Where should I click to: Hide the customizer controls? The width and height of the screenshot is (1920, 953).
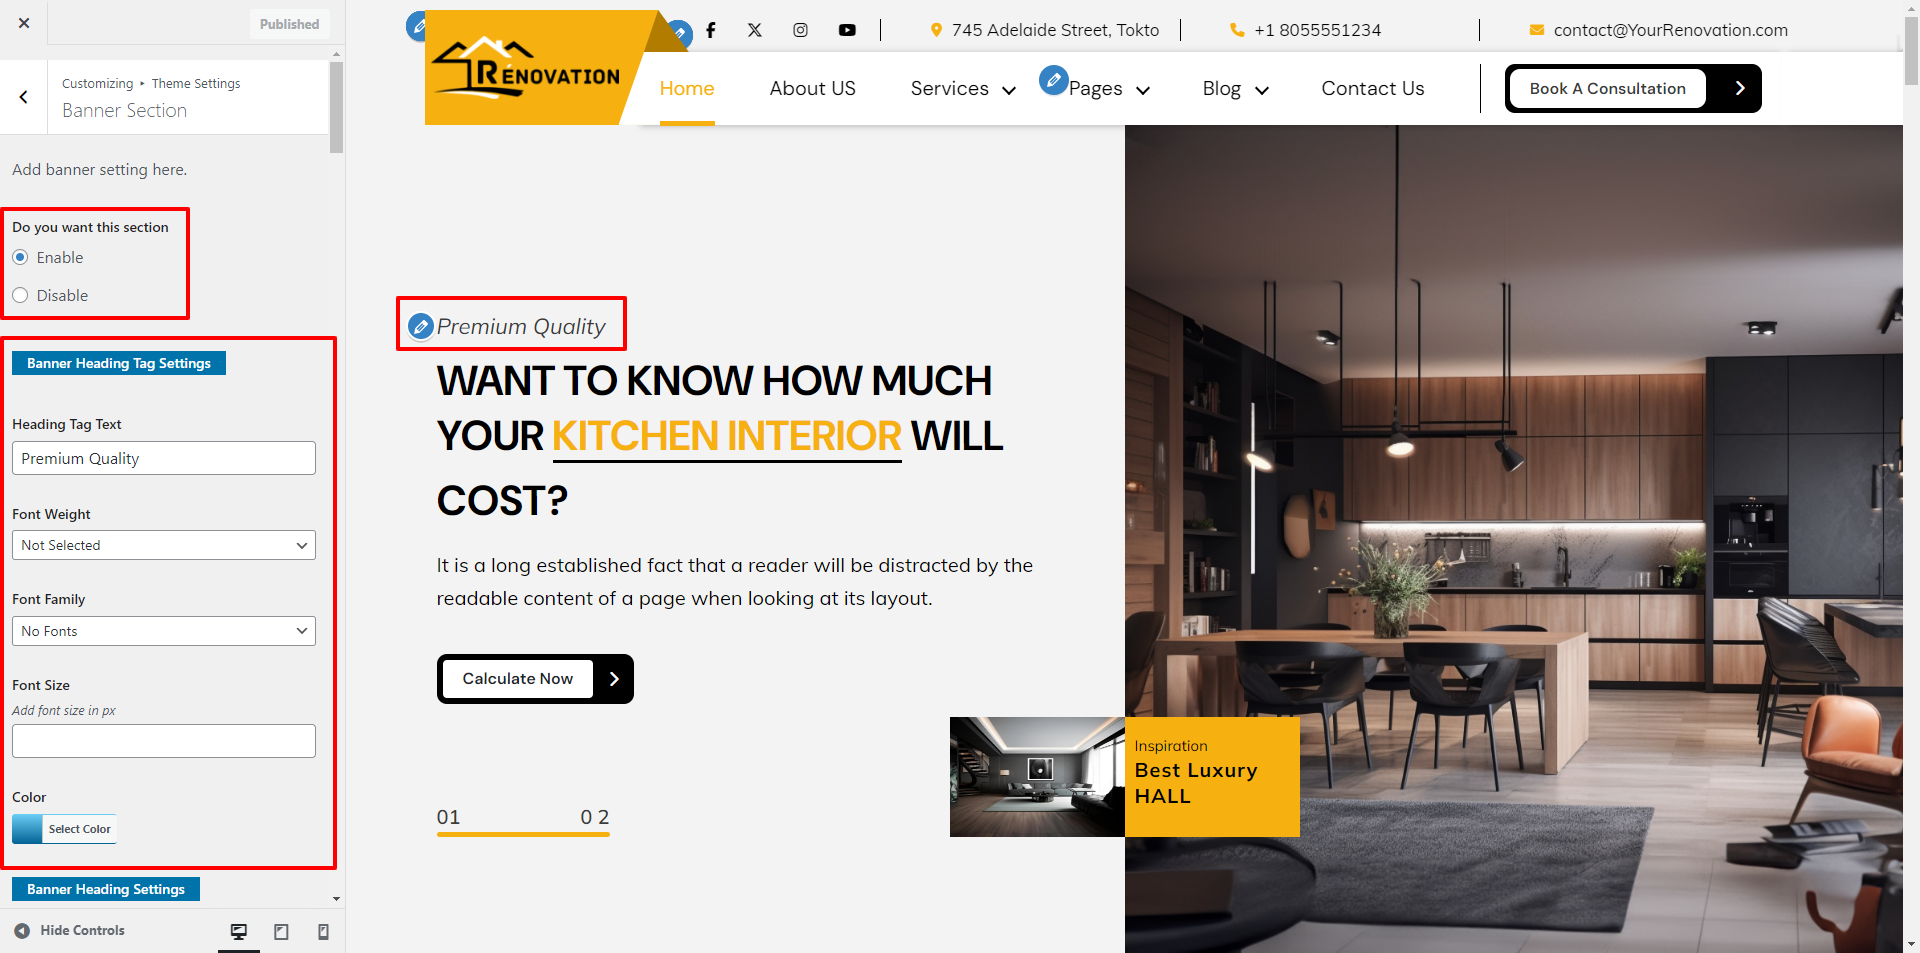tap(70, 930)
